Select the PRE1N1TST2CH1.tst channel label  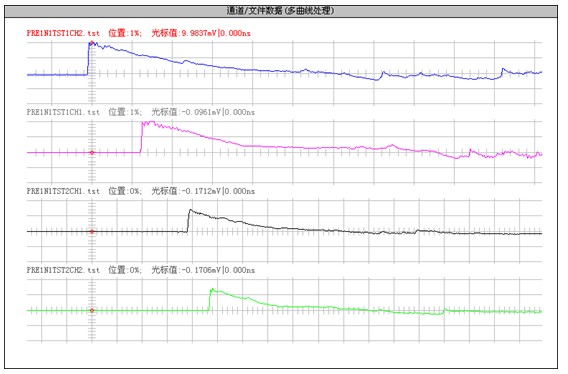[x=63, y=191]
